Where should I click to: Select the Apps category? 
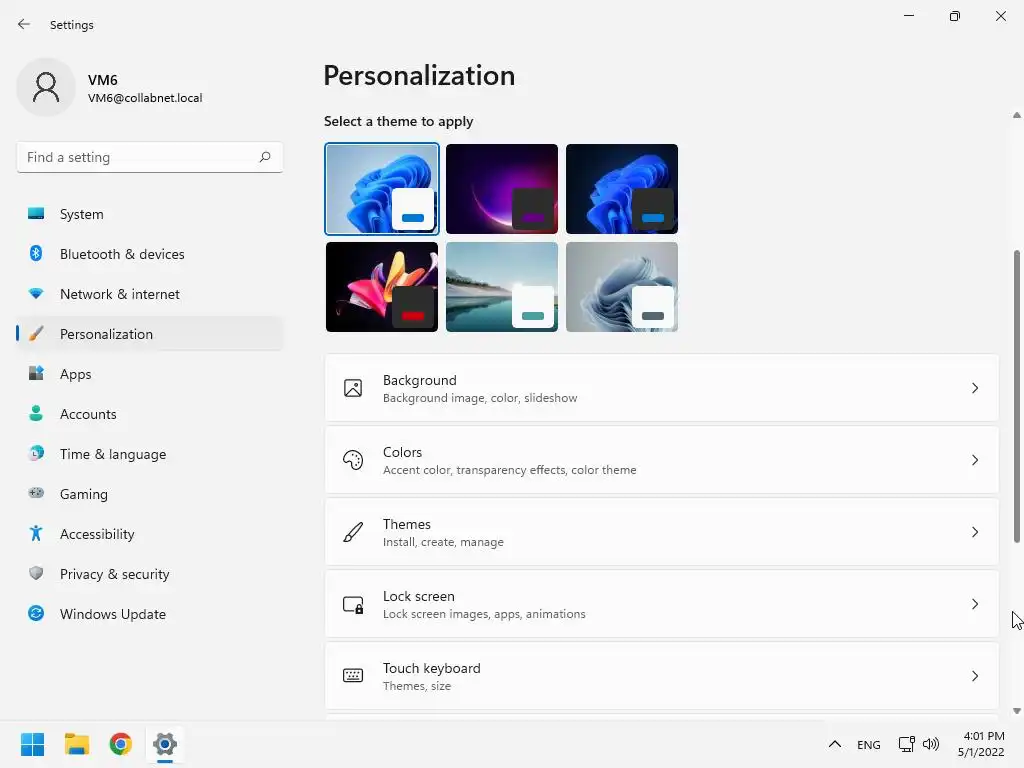(150, 374)
